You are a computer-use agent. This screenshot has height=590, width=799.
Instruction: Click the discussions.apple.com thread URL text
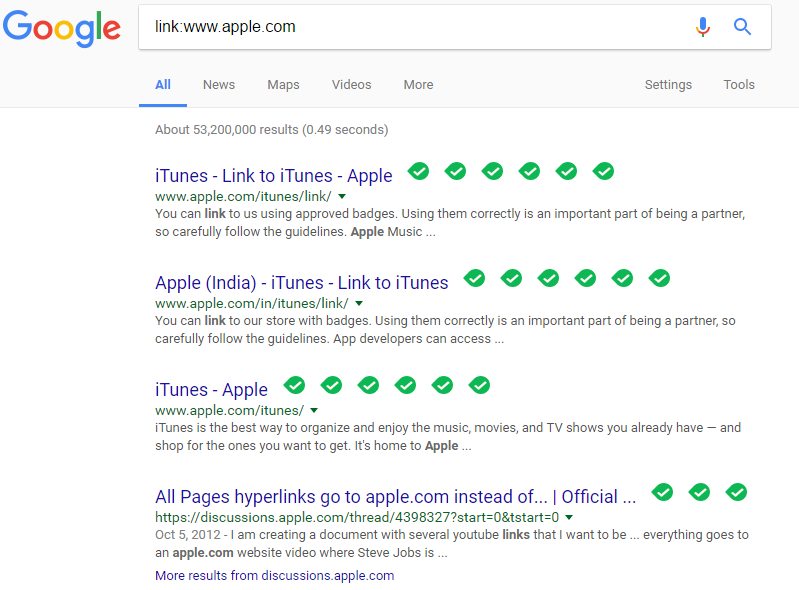click(x=357, y=518)
